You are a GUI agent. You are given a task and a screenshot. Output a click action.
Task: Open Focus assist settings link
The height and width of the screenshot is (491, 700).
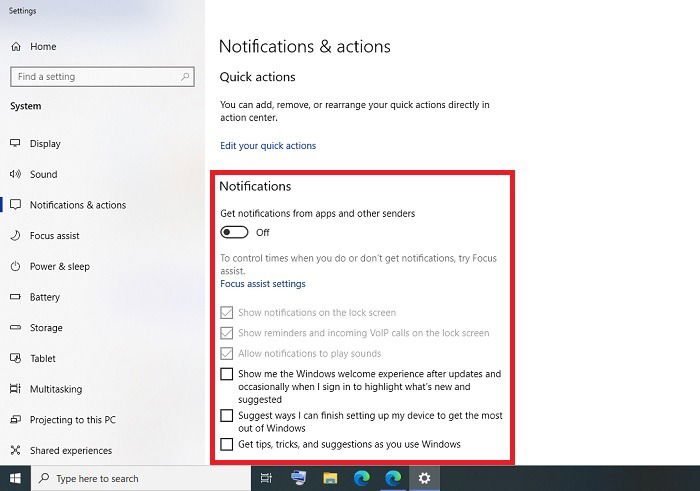(x=262, y=284)
